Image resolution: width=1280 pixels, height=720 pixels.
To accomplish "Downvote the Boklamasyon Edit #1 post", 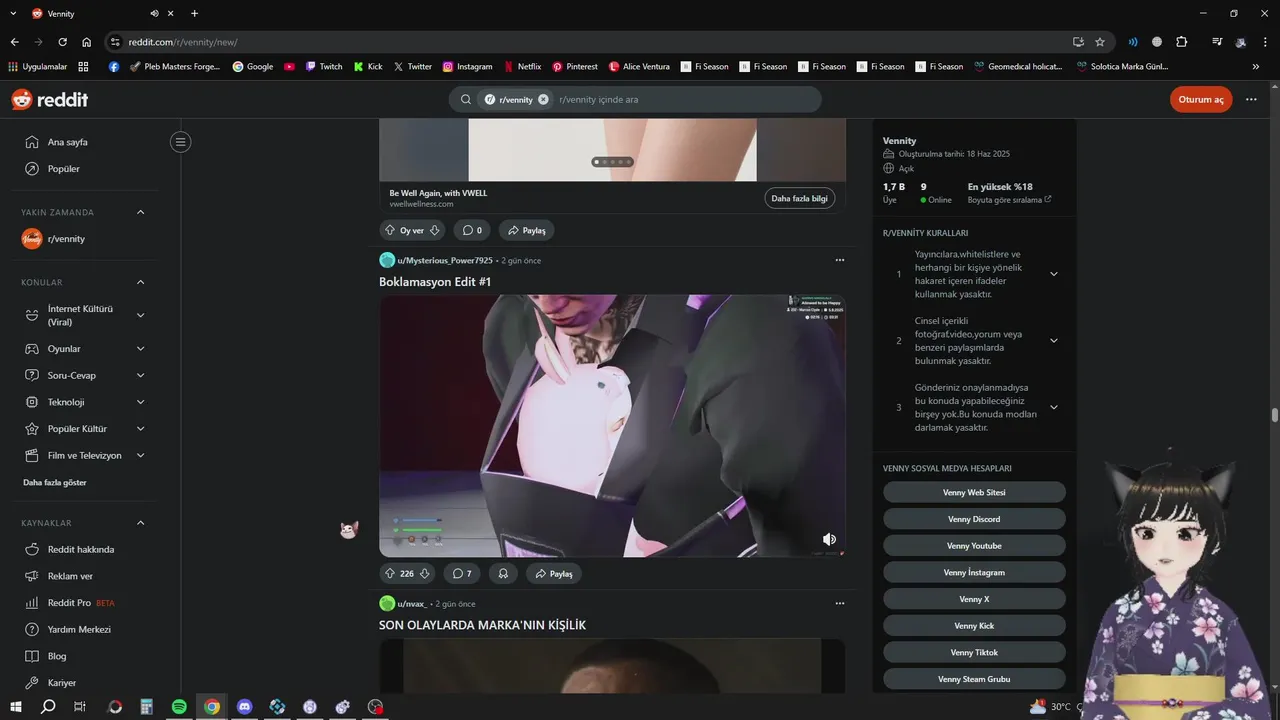I will click(425, 574).
